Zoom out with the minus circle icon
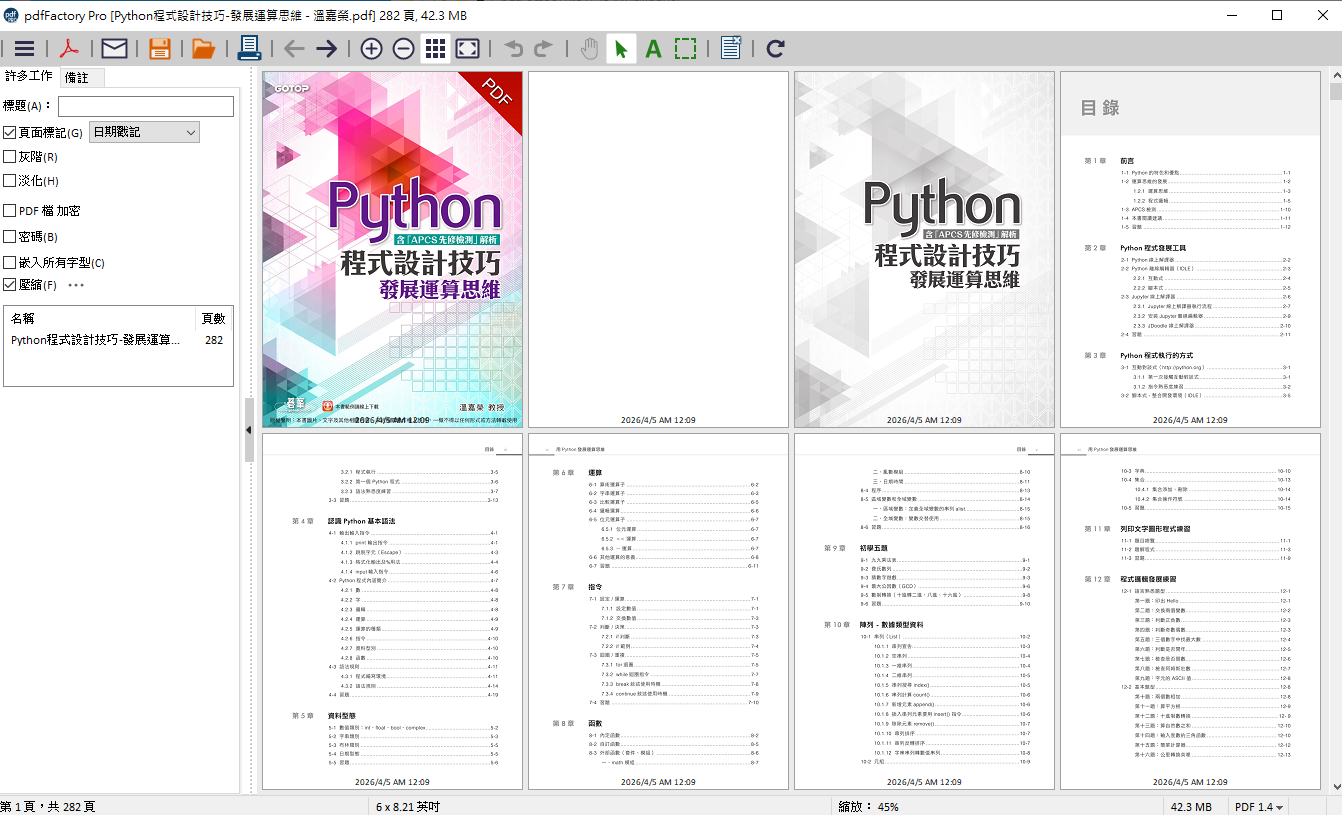Image resolution: width=1342 pixels, height=815 pixels. coord(403,48)
